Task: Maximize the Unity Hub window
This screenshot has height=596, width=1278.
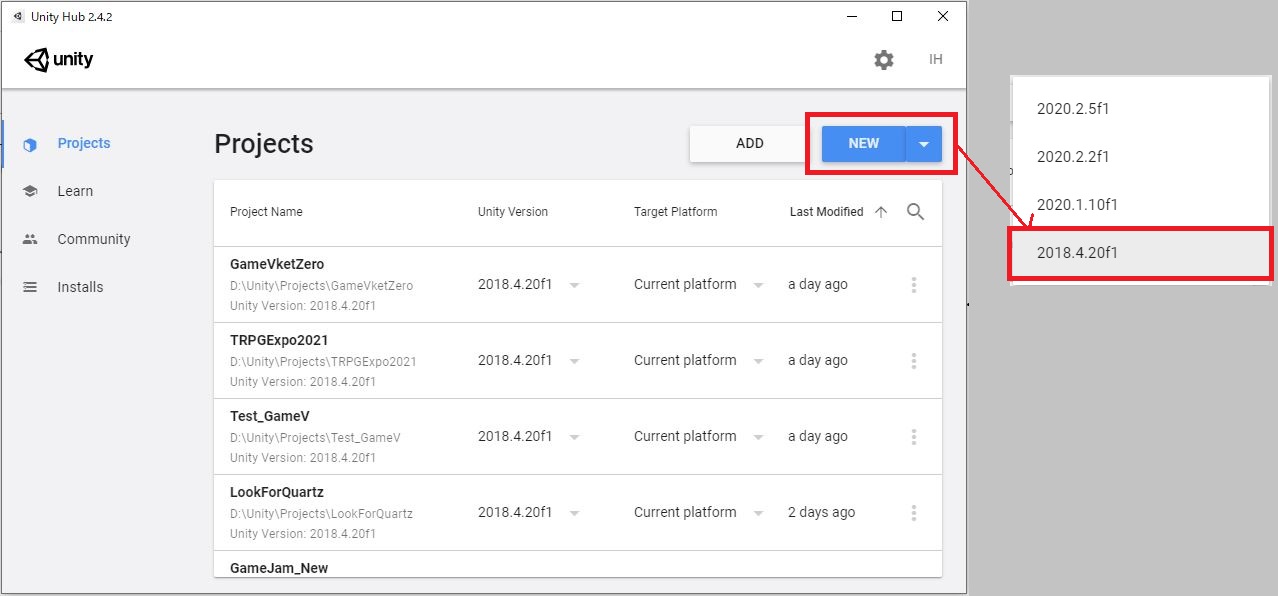Action: pos(897,16)
